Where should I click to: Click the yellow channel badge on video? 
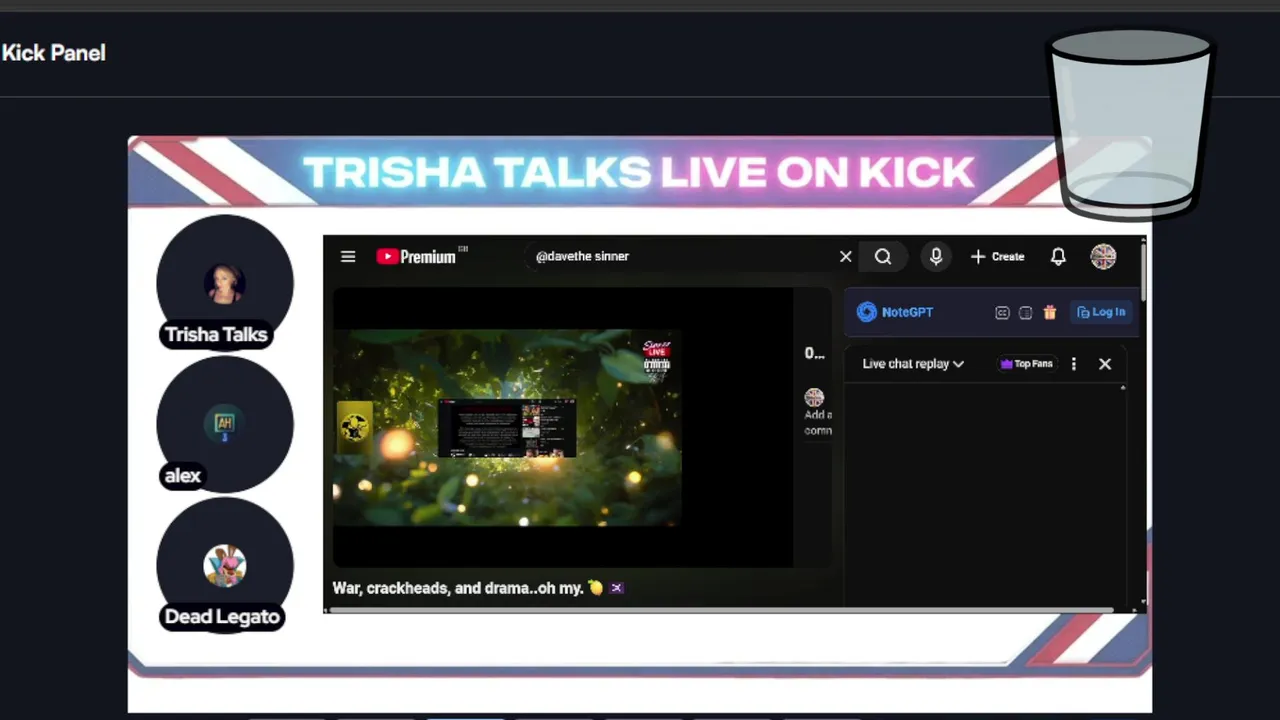355,427
